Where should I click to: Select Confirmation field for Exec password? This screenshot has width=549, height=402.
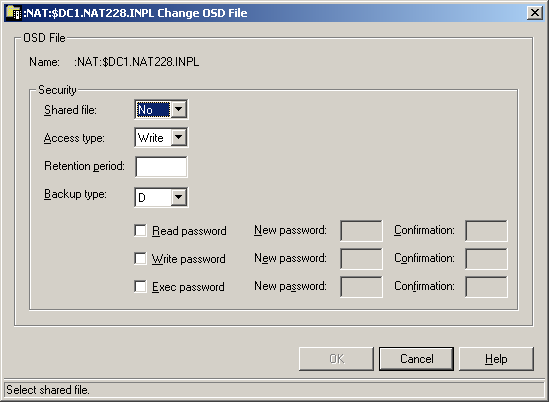click(x=486, y=287)
